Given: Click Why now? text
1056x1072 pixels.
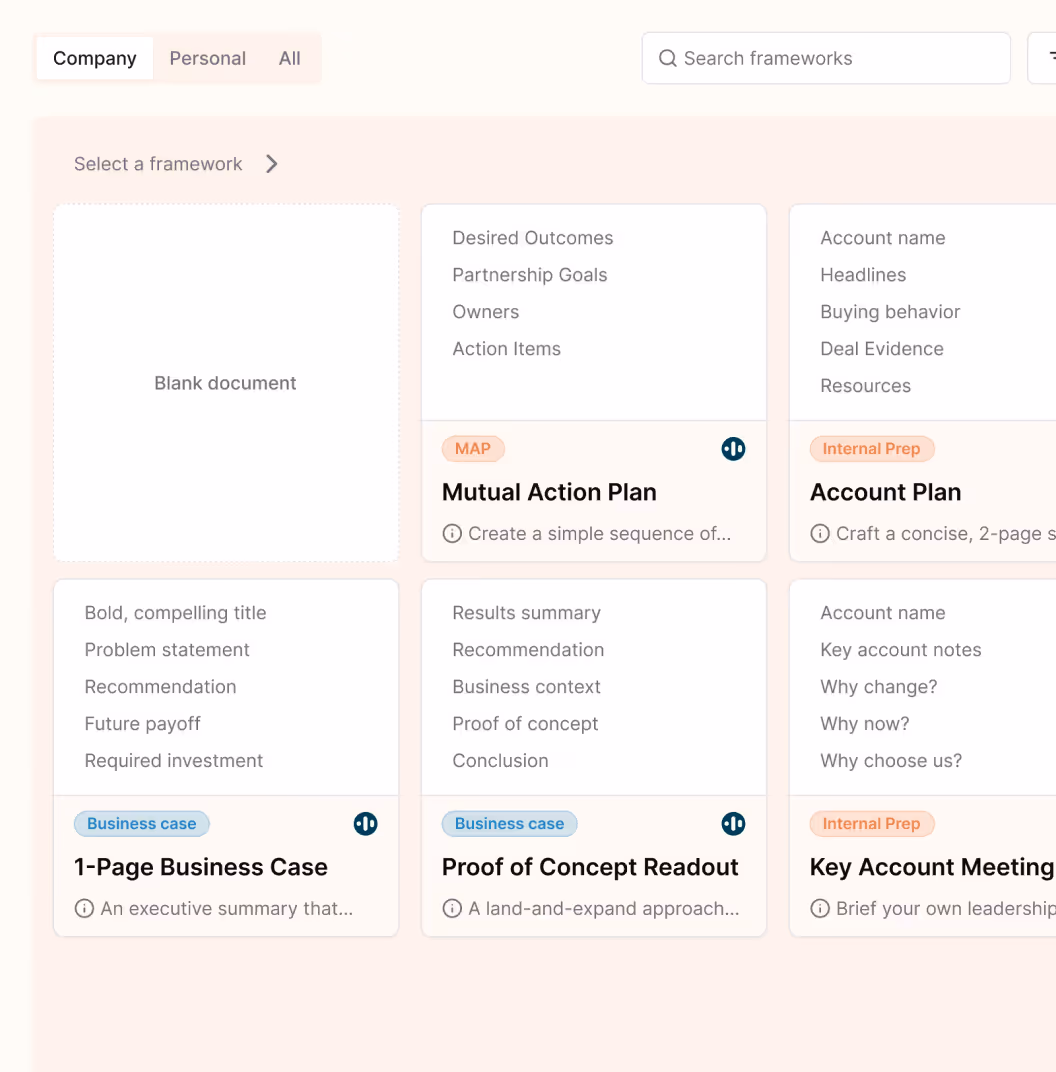Looking at the screenshot, I should click(x=865, y=723).
